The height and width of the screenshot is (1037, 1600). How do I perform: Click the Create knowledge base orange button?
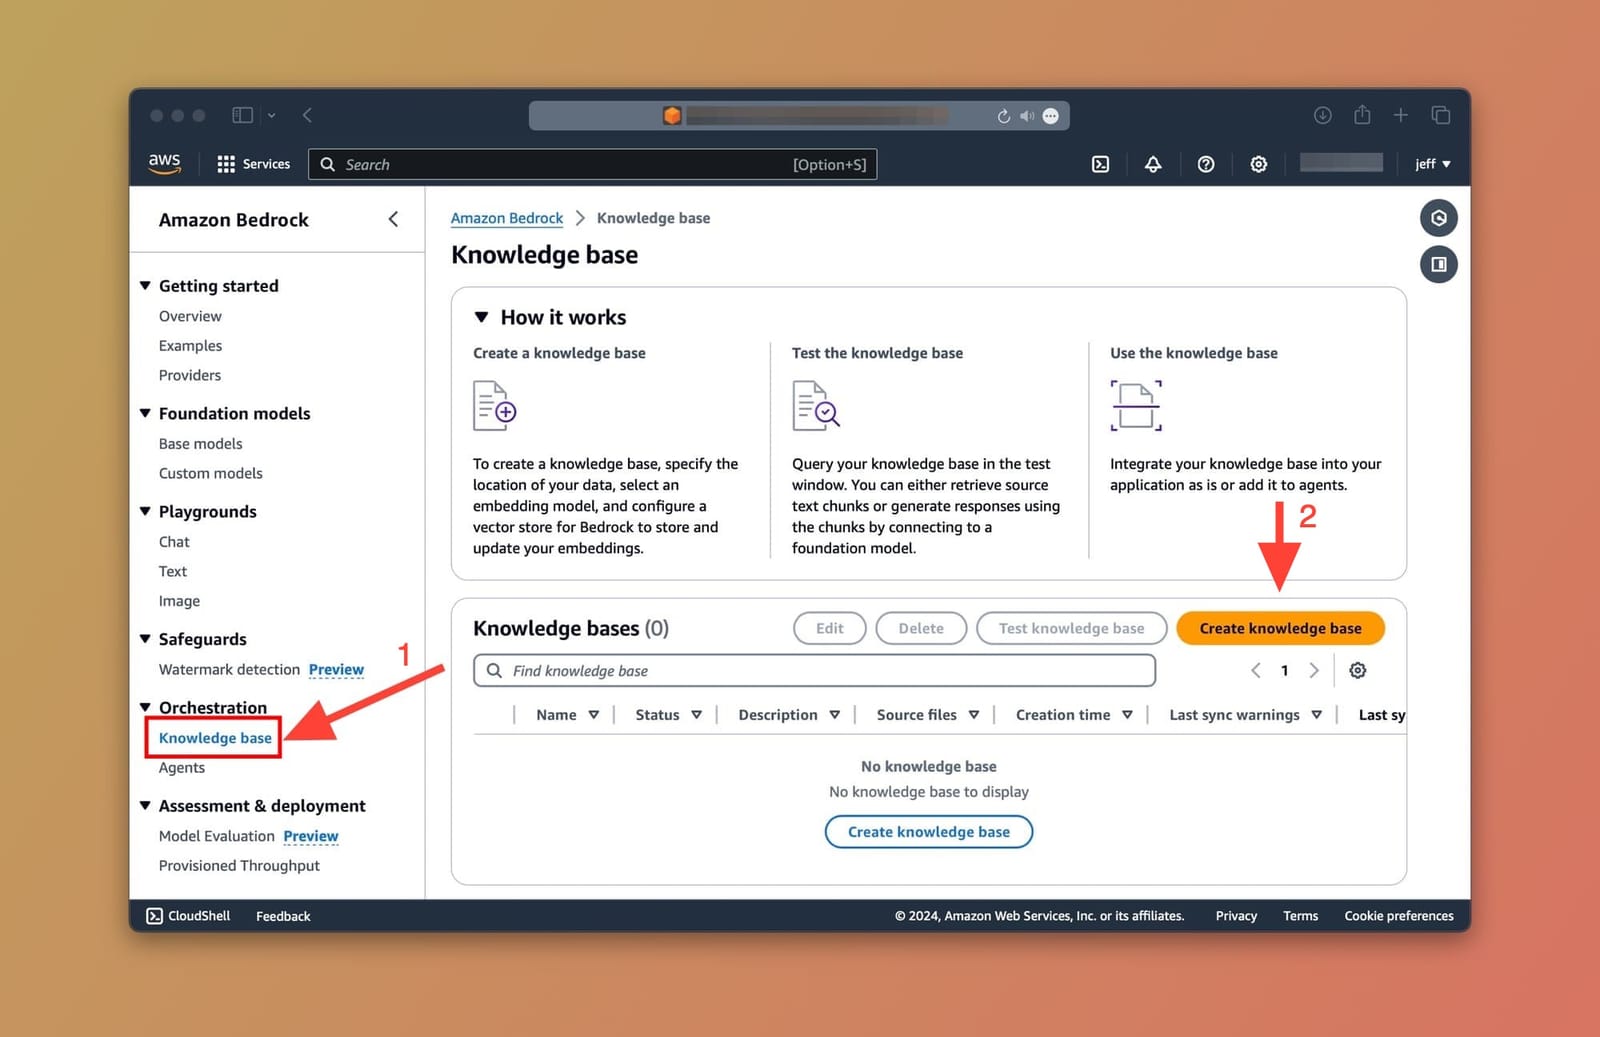pos(1280,628)
